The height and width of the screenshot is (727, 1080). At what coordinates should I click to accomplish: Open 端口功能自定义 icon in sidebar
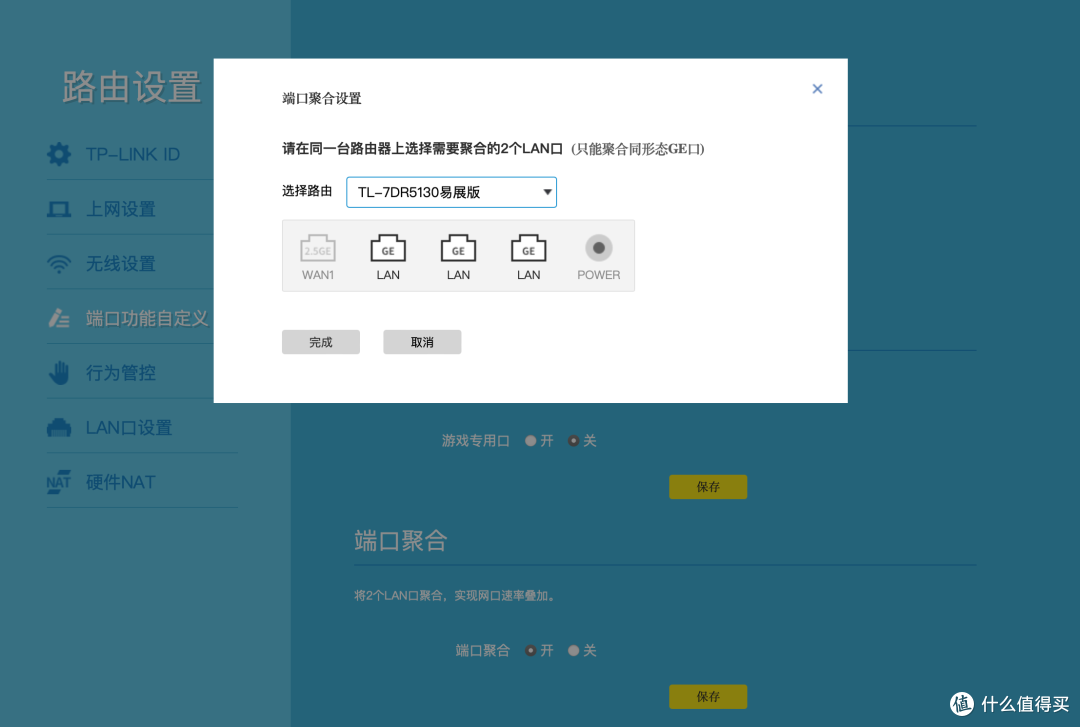click(59, 318)
